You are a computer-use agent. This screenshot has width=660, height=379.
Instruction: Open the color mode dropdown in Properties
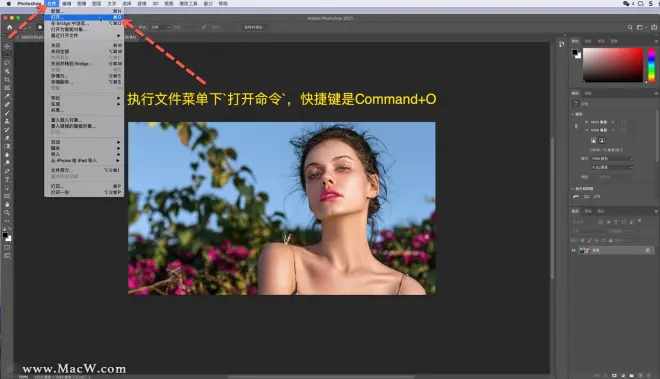click(612, 159)
